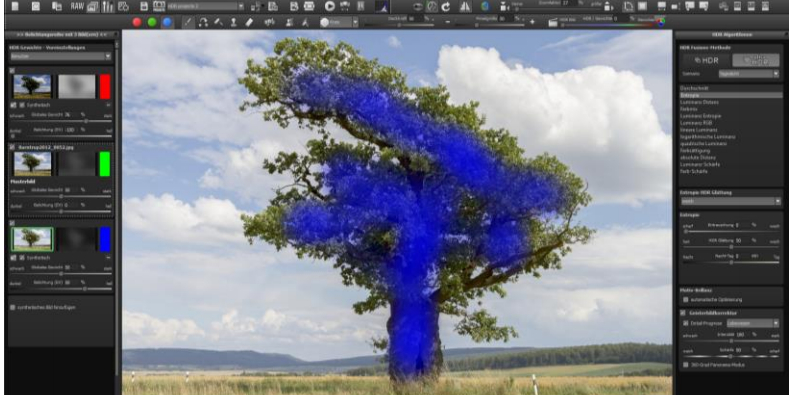Click the circular arrow rotate icon
The width and height of the screenshot is (790, 395).
[446, 7]
